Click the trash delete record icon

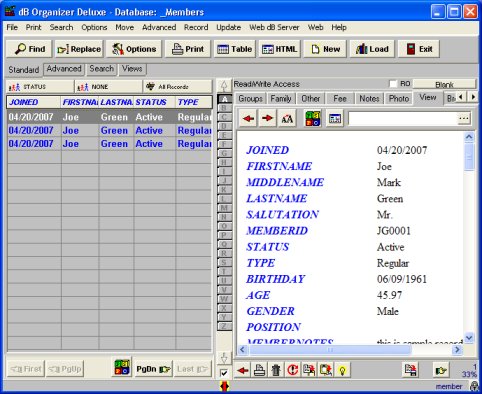pyautogui.click(x=276, y=370)
